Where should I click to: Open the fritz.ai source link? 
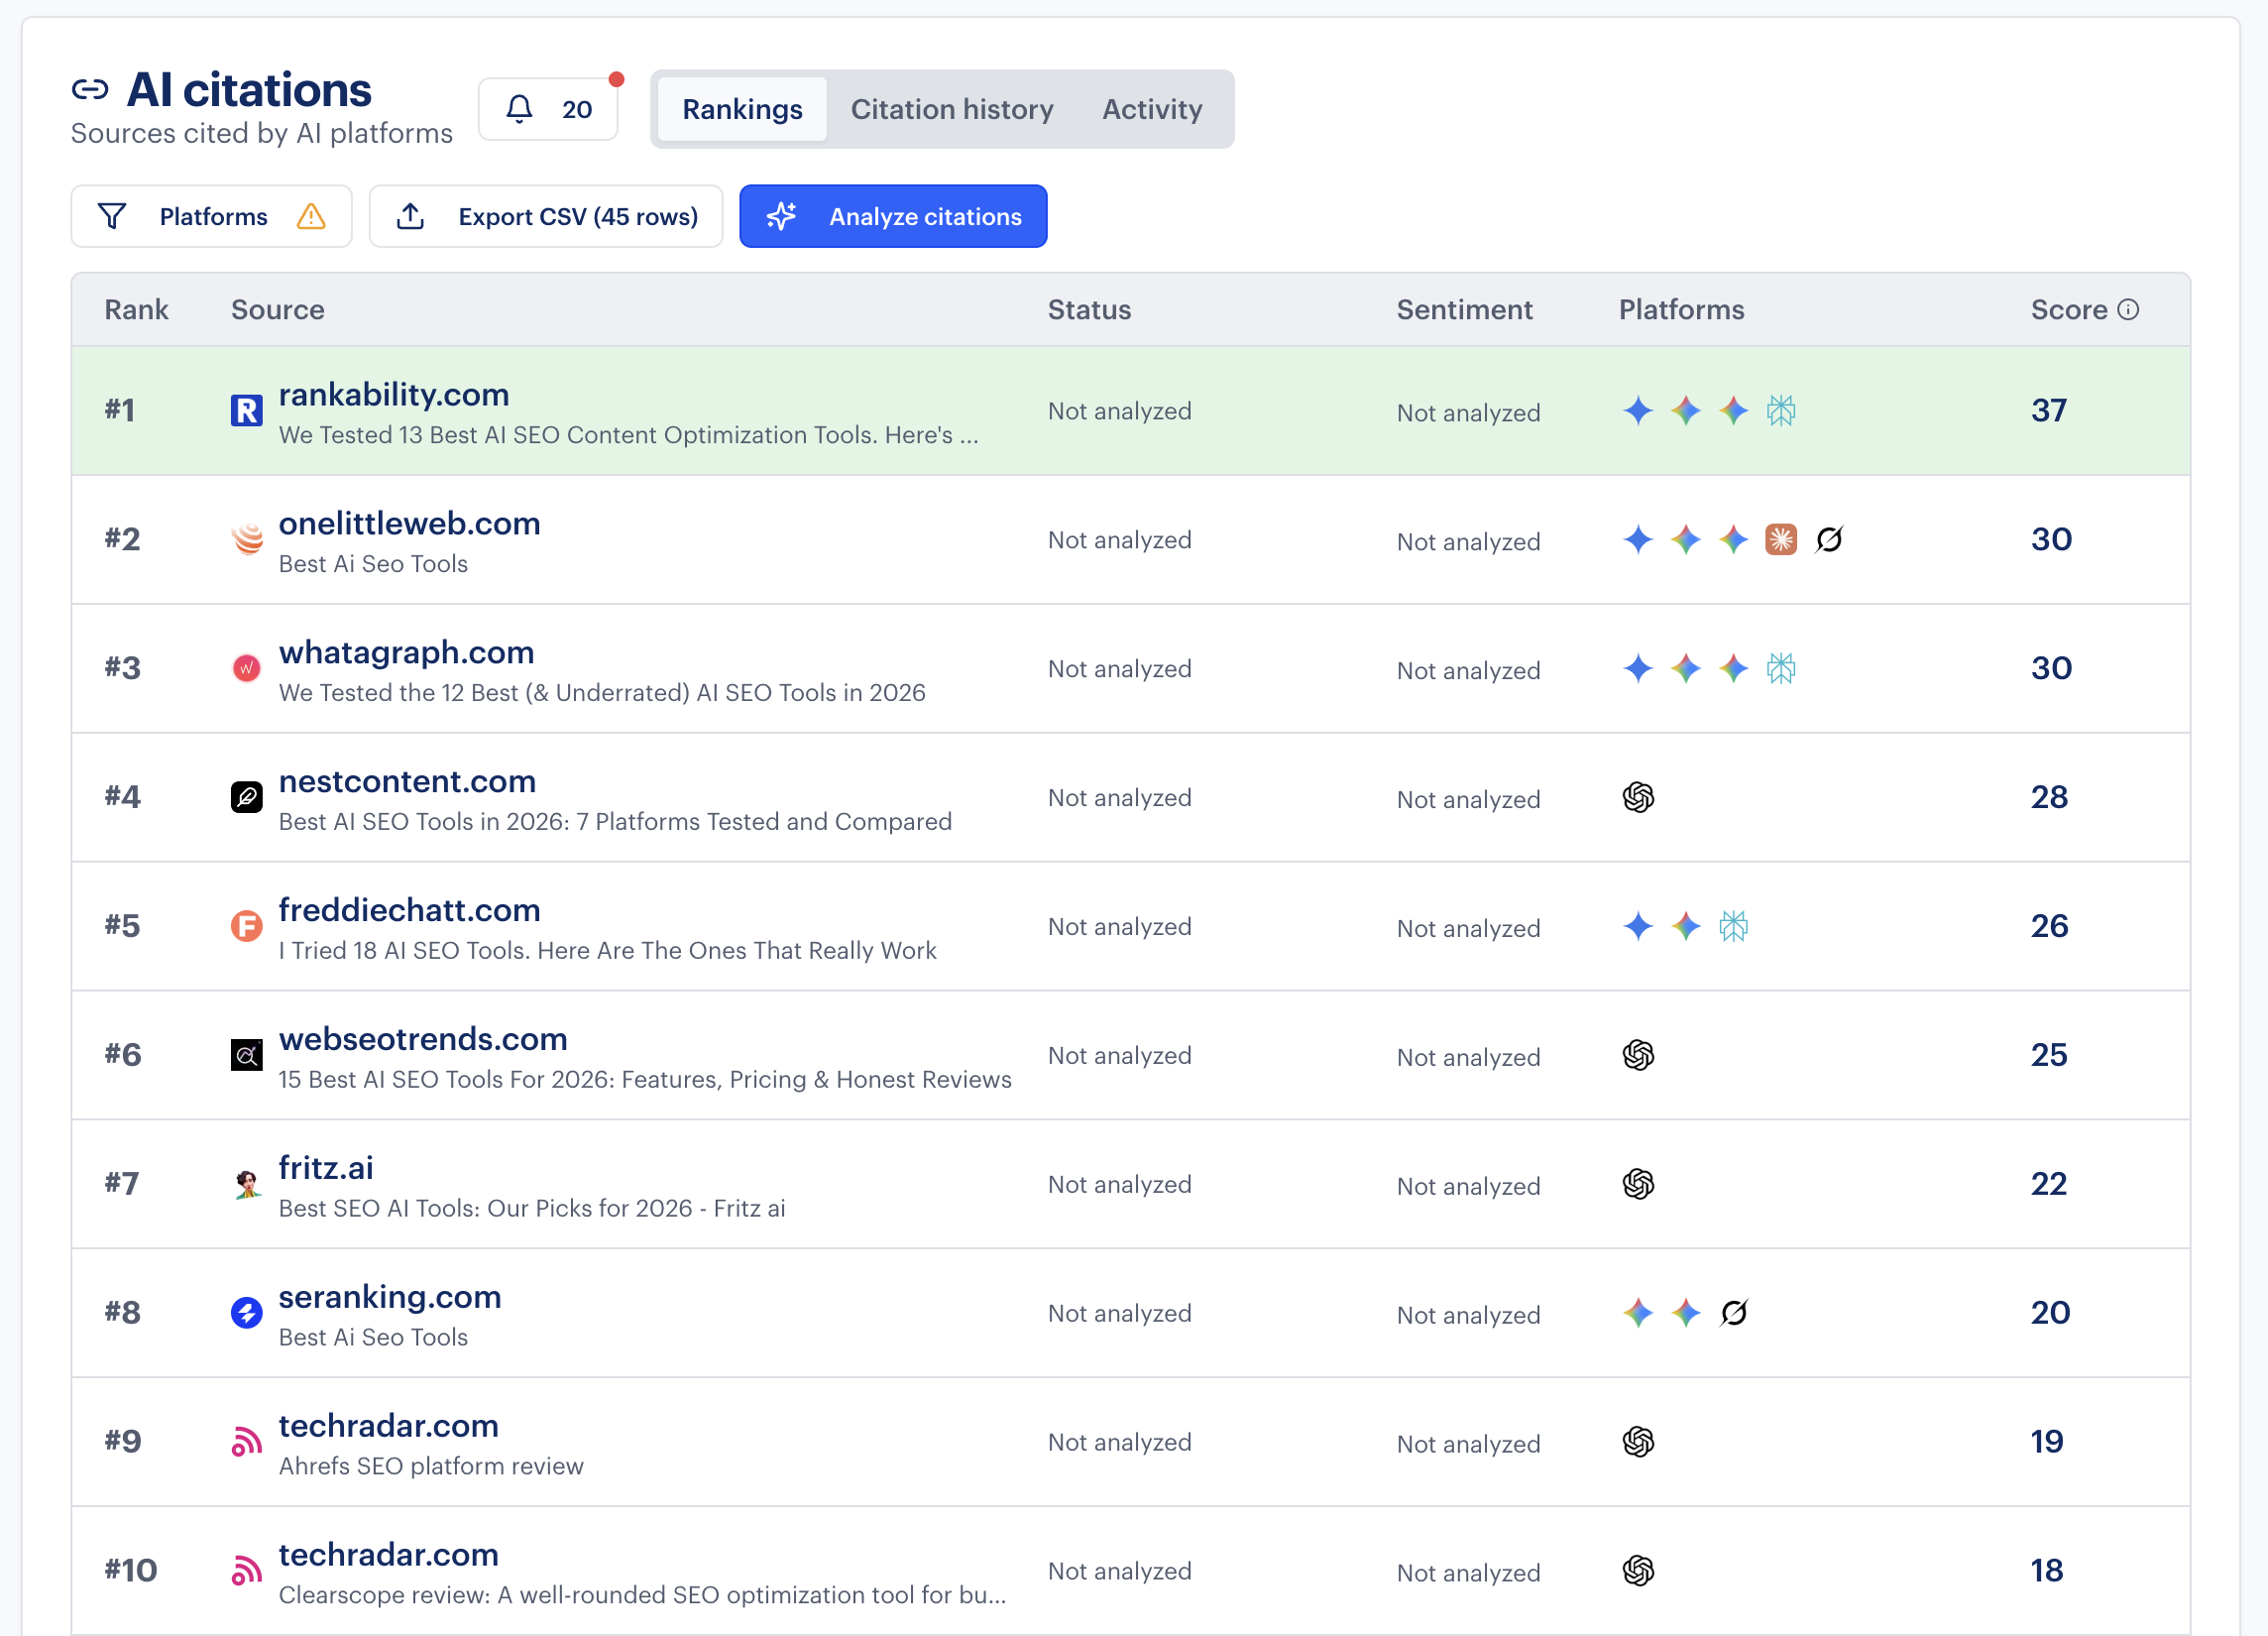(x=326, y=1167)
